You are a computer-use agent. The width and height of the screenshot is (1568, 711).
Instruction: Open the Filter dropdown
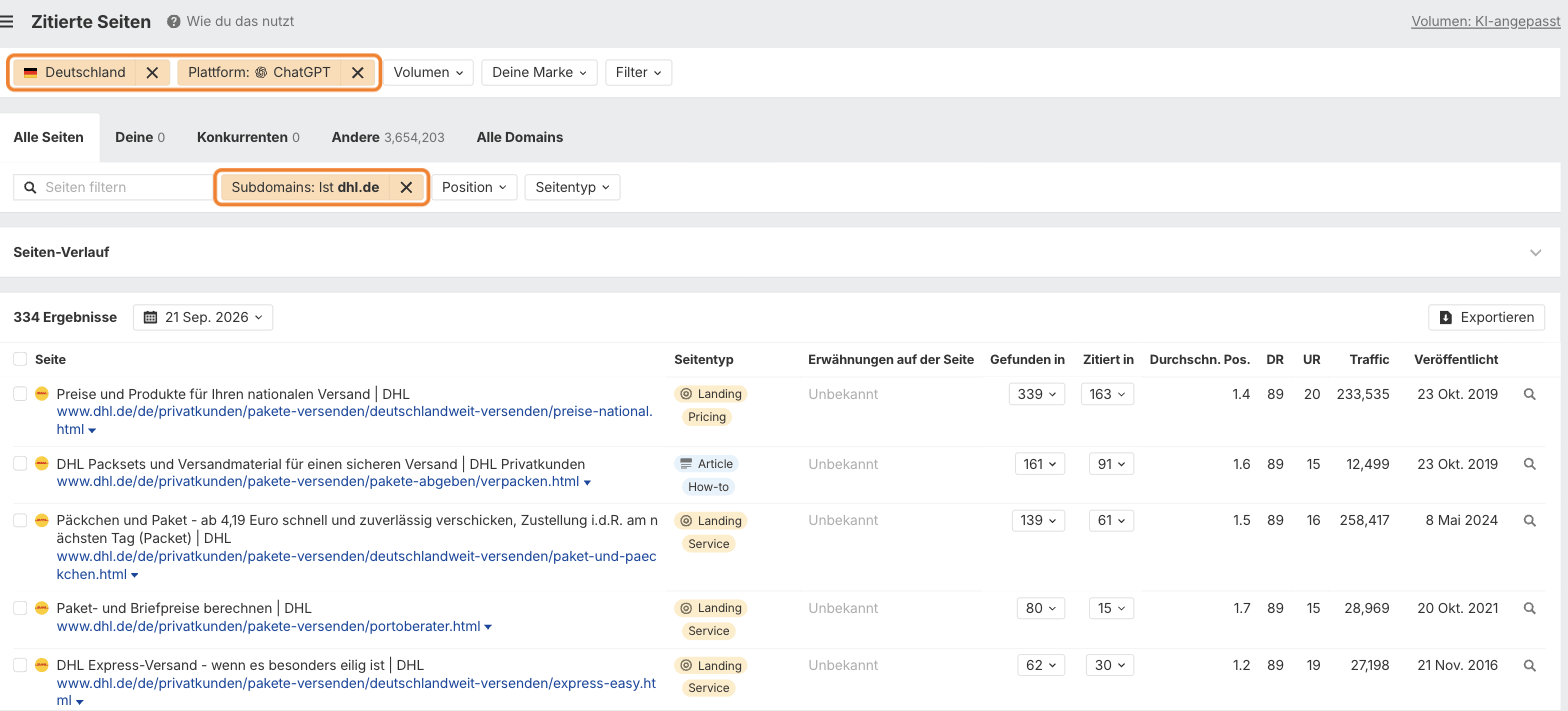(x=639, y=72)
